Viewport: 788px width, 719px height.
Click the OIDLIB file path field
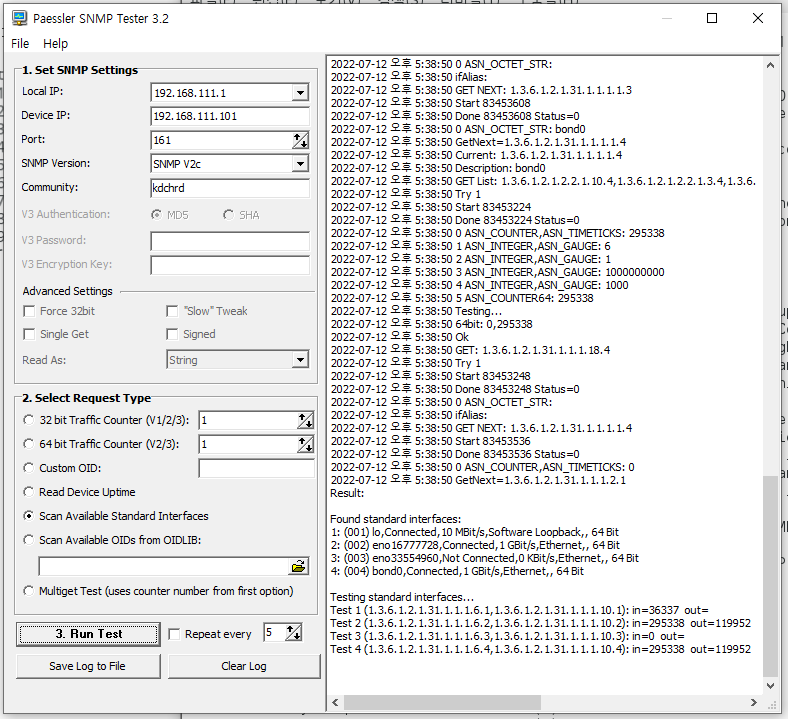(x=163, y=566)
